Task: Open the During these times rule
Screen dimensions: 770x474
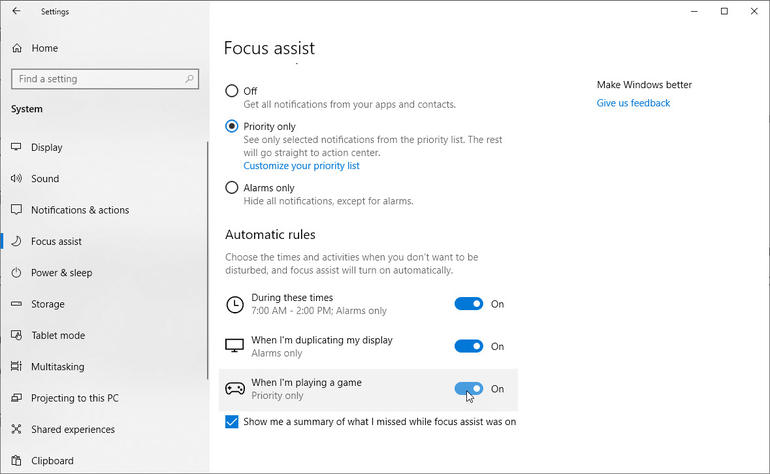Action: (x=368, y=304)
